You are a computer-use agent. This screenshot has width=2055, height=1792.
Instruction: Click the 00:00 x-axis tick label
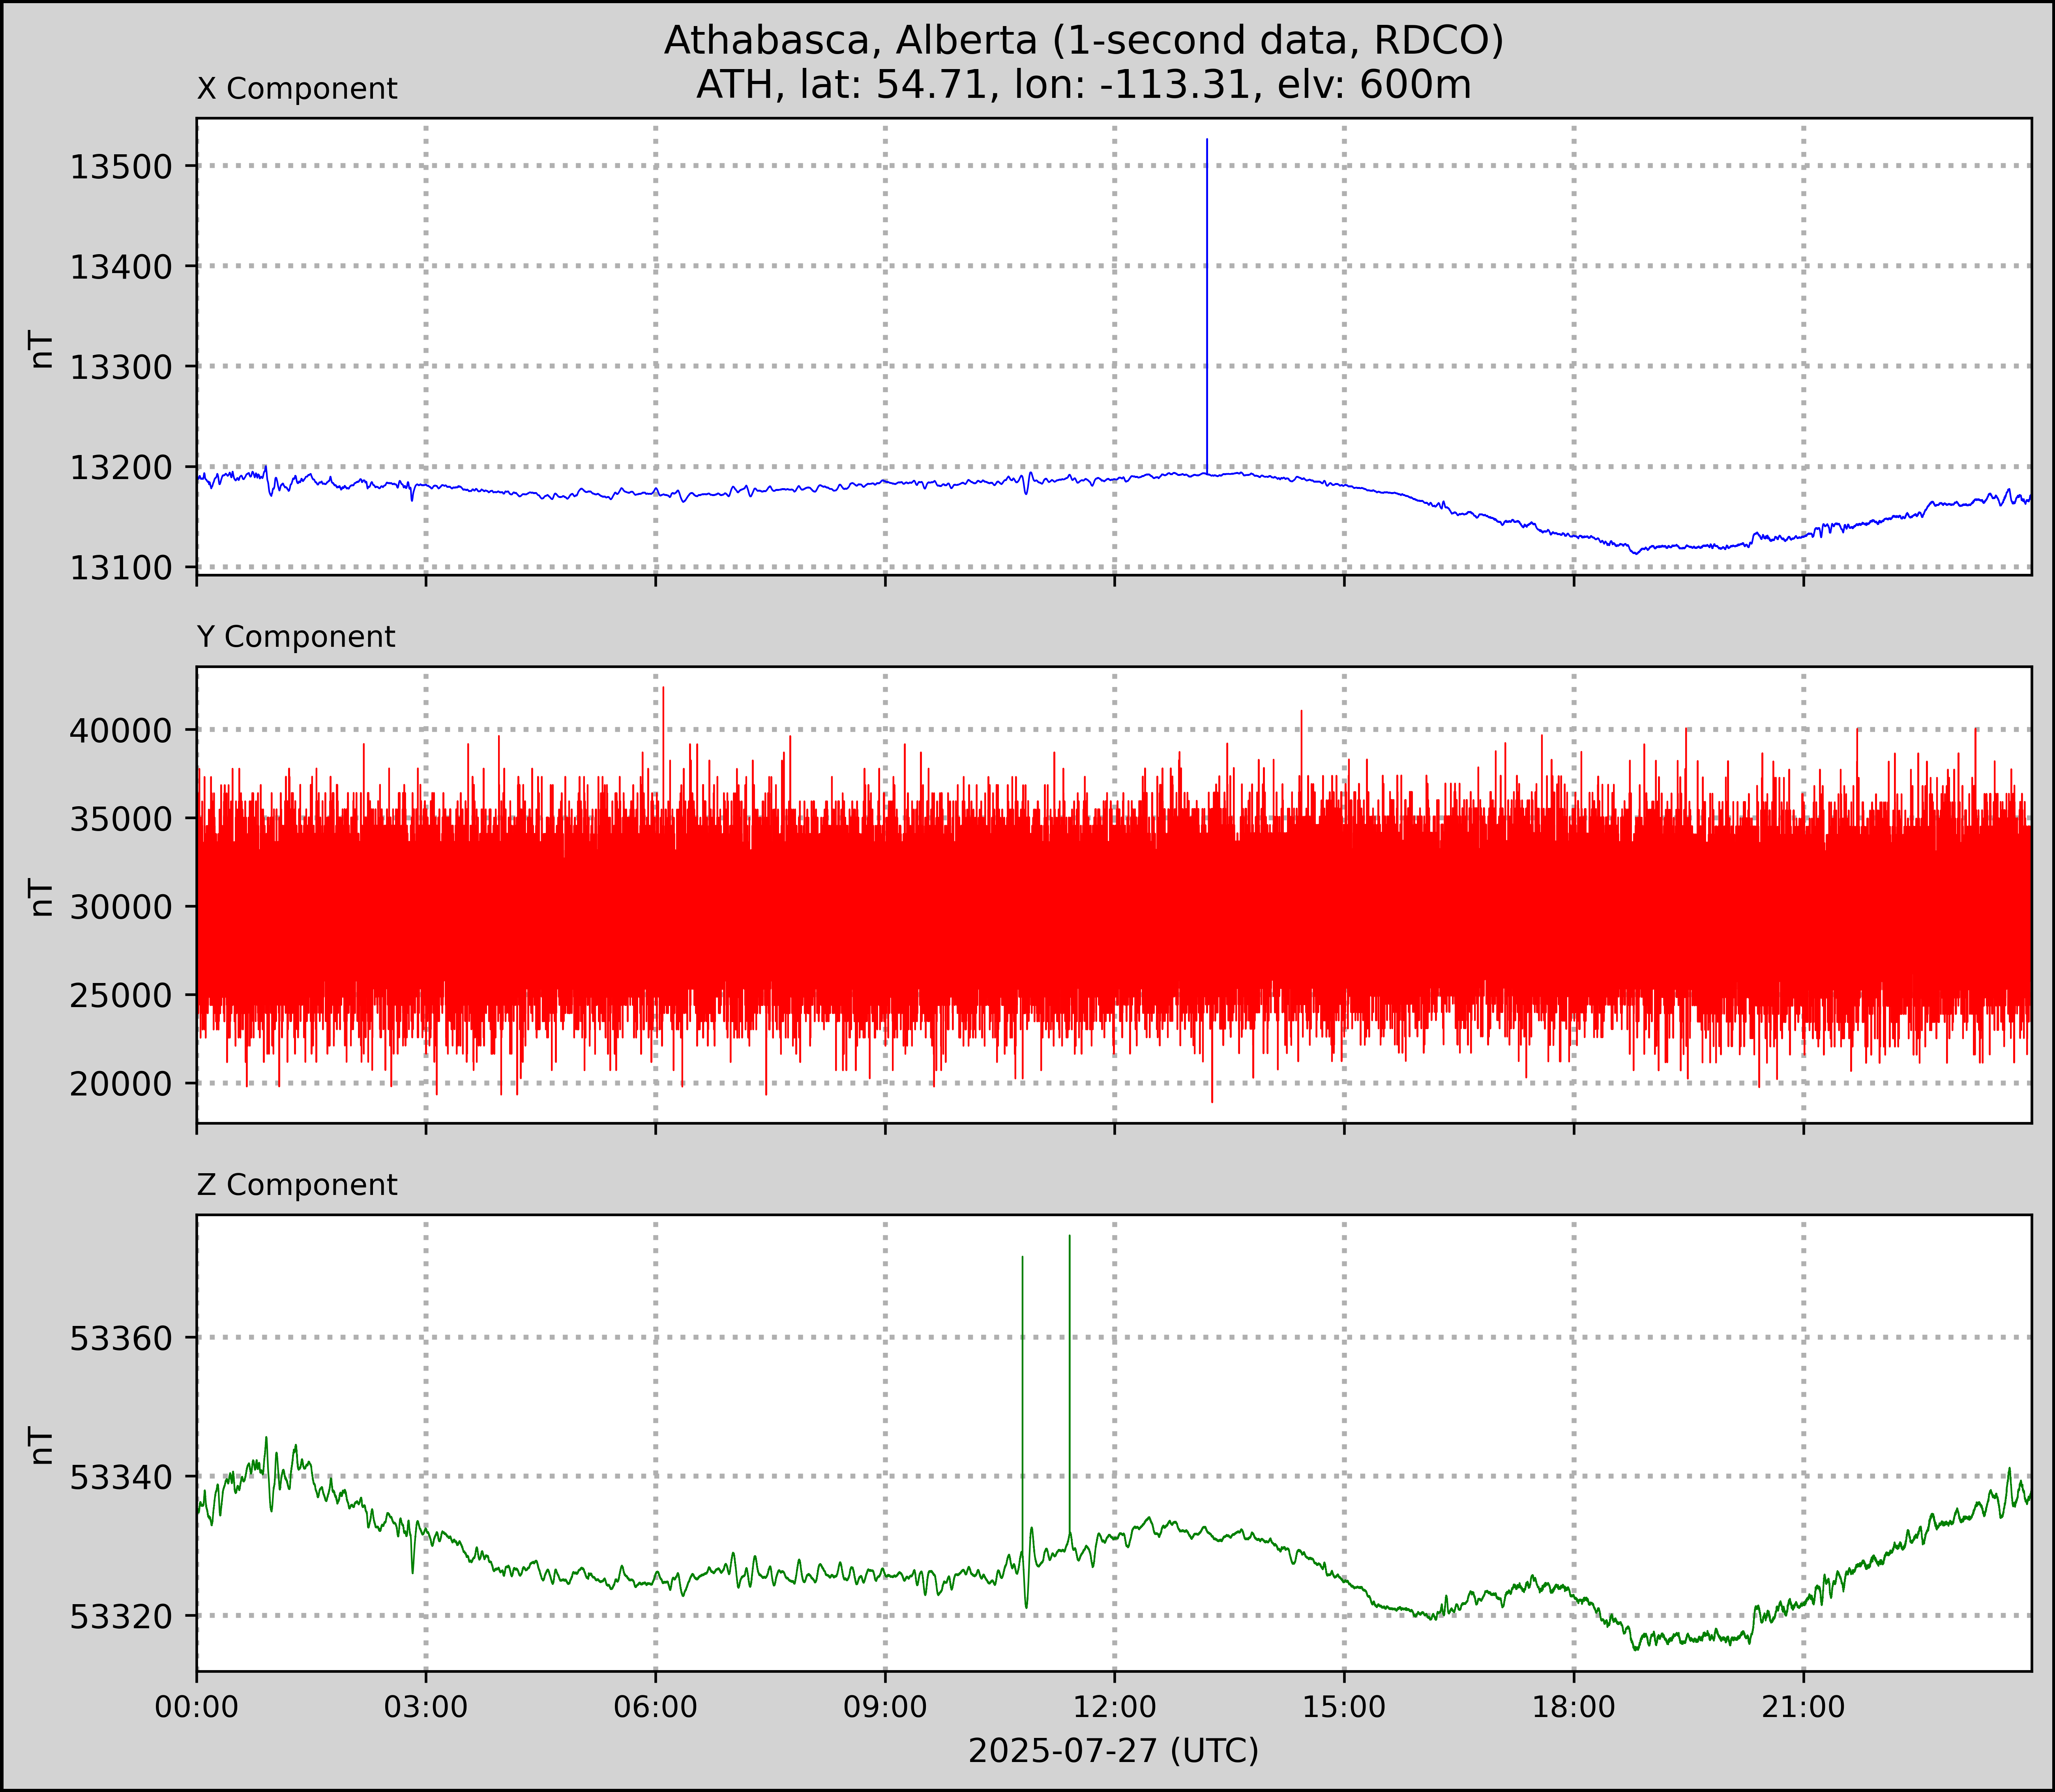(197, 1706)
